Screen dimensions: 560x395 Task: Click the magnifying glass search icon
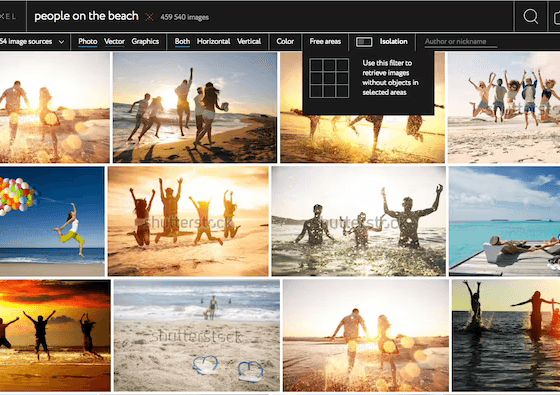(x=531, y=16)
